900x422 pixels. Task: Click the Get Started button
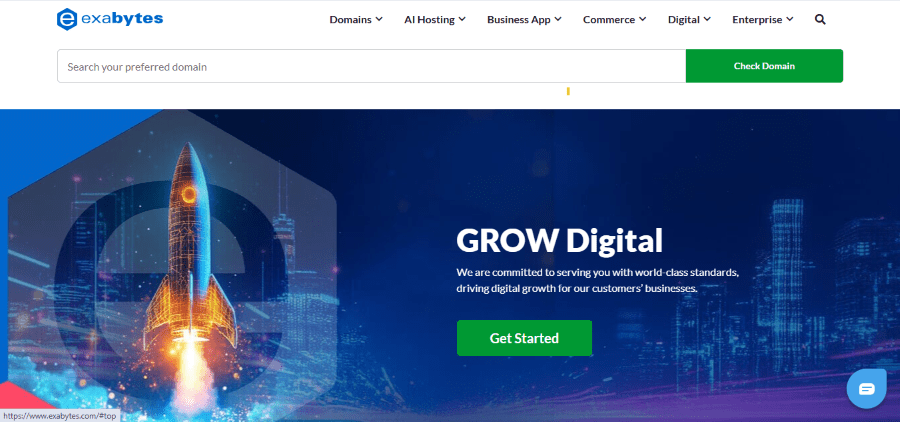524,338
